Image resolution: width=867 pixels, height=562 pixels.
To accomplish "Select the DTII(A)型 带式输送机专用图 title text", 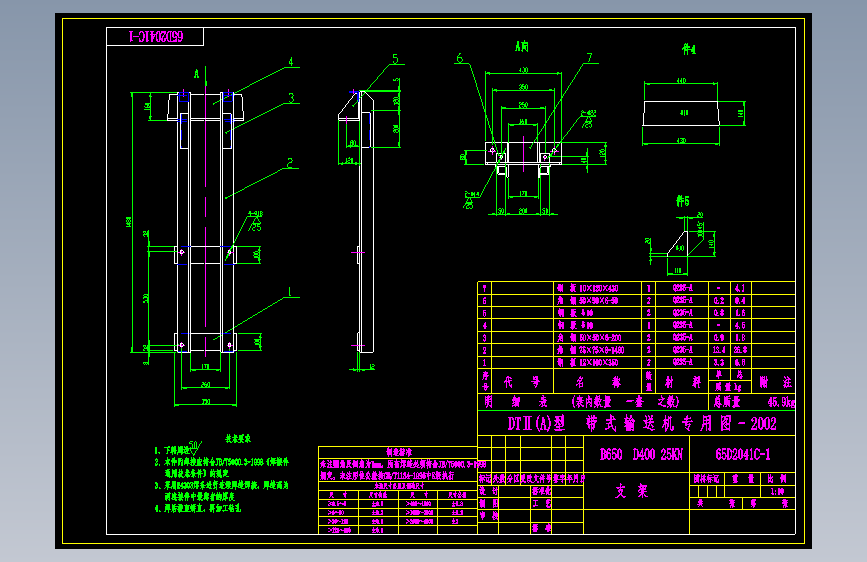I will pos(642,424).
